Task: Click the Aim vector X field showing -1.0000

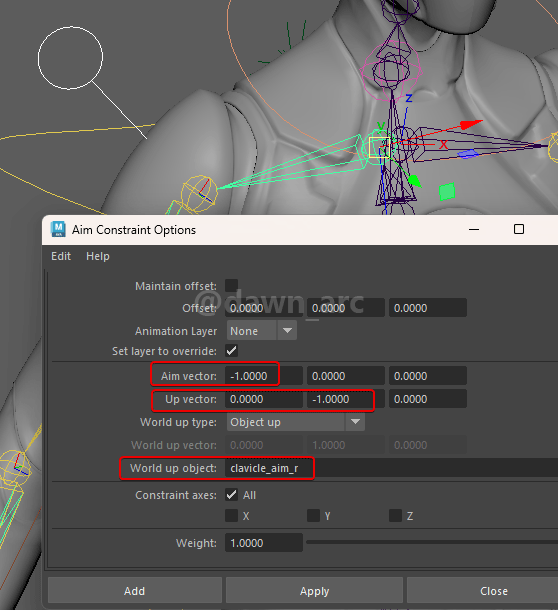Action: [264, 376]
